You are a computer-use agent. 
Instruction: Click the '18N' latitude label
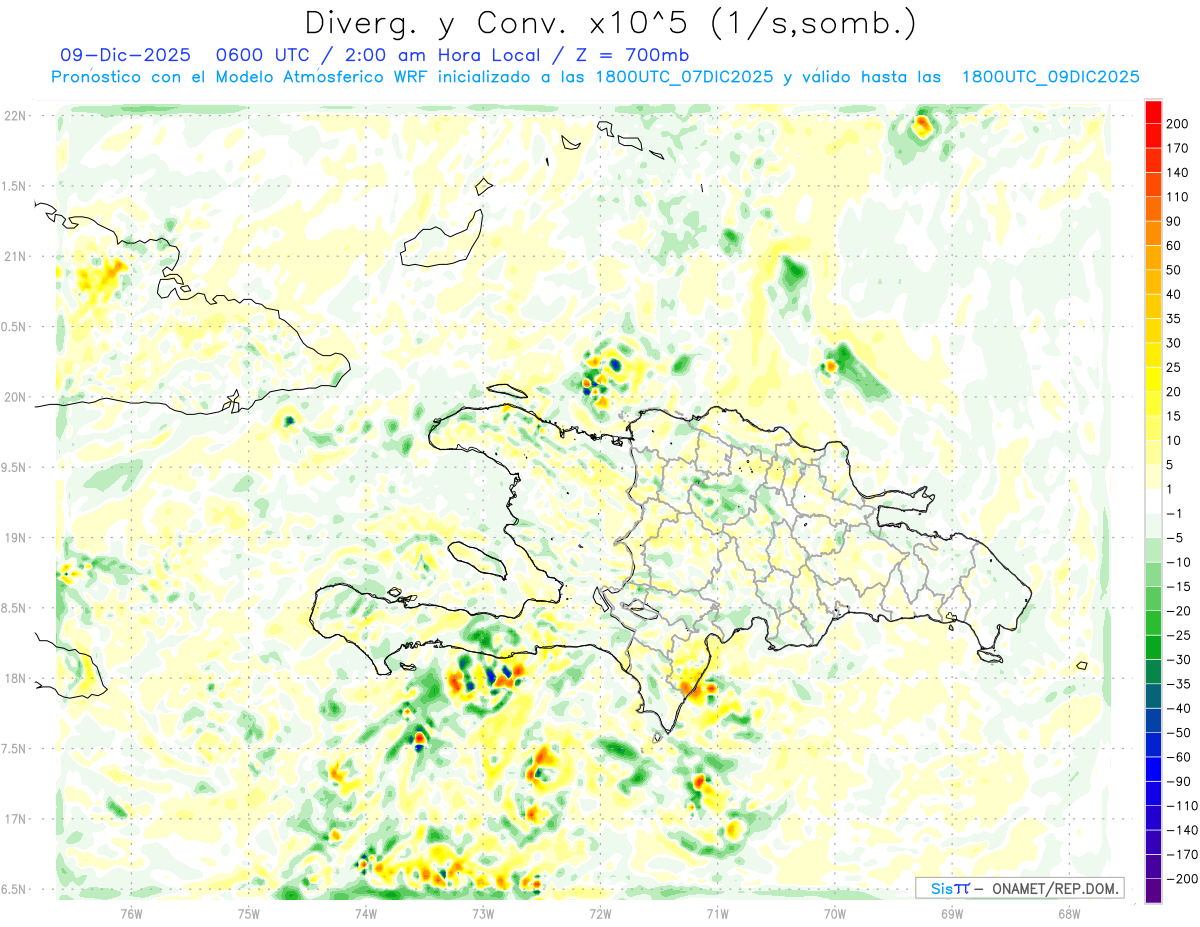(x=14, y=678)
